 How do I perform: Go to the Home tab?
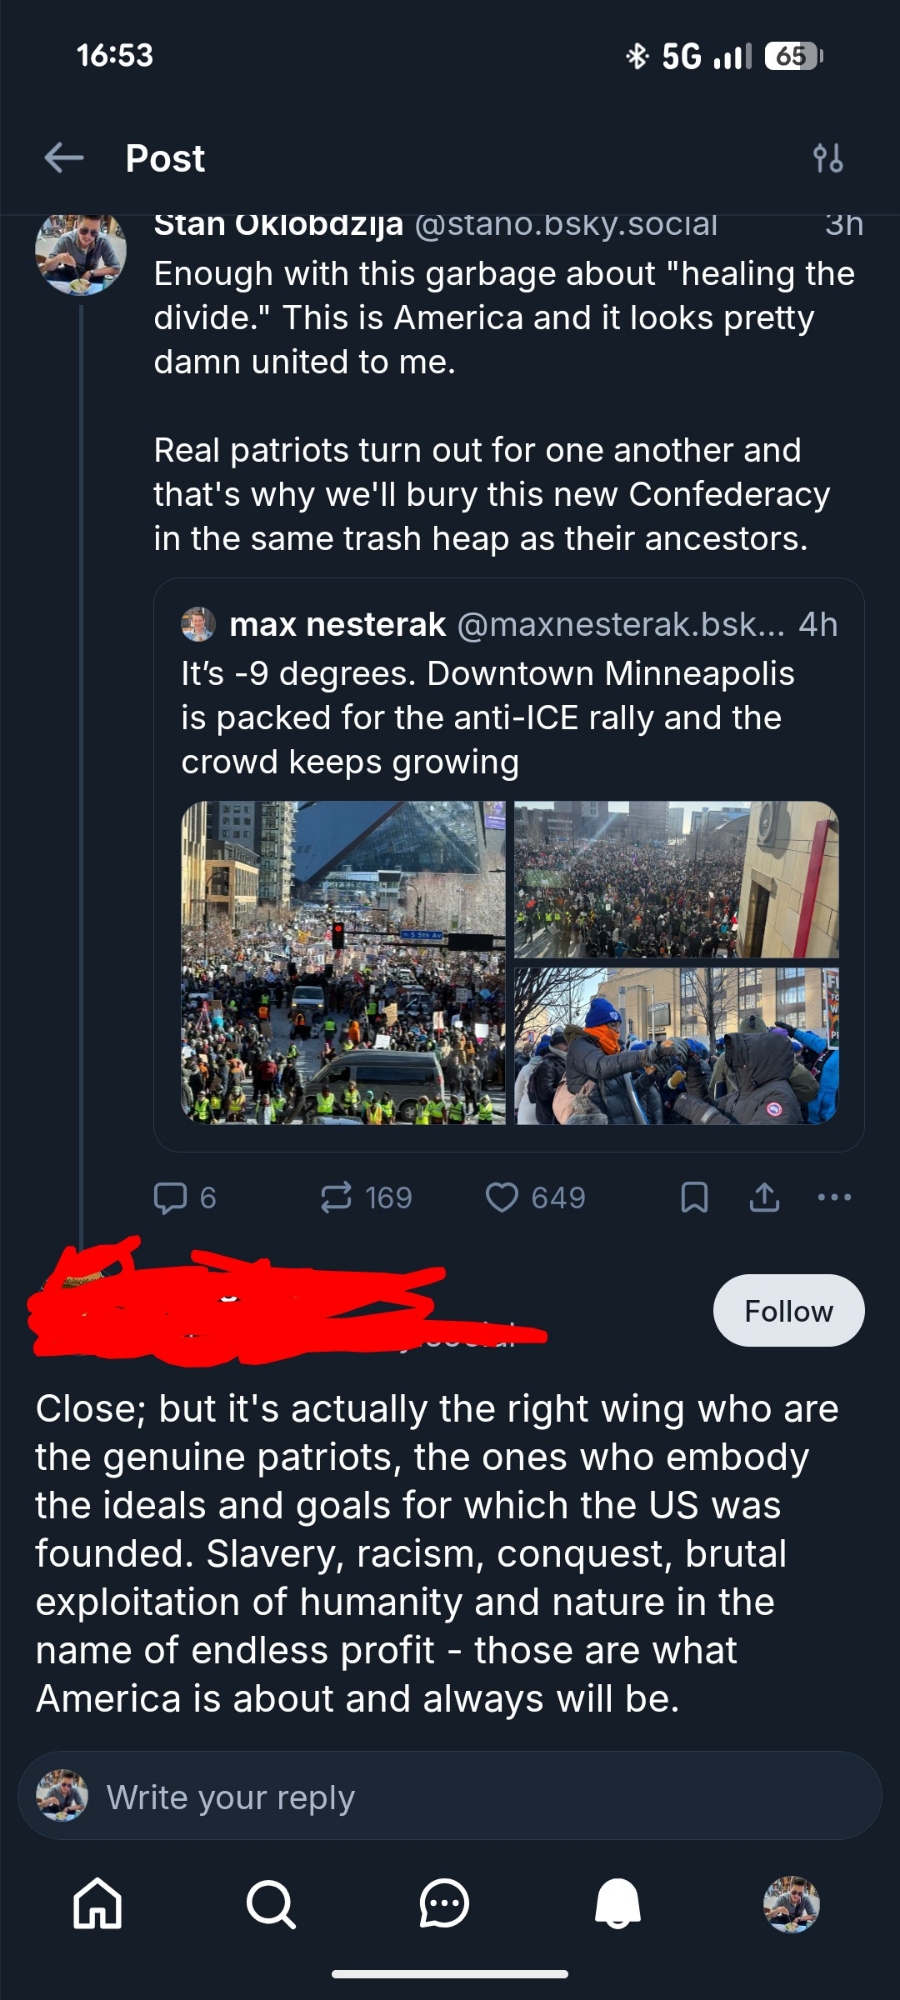(98, 1903)
